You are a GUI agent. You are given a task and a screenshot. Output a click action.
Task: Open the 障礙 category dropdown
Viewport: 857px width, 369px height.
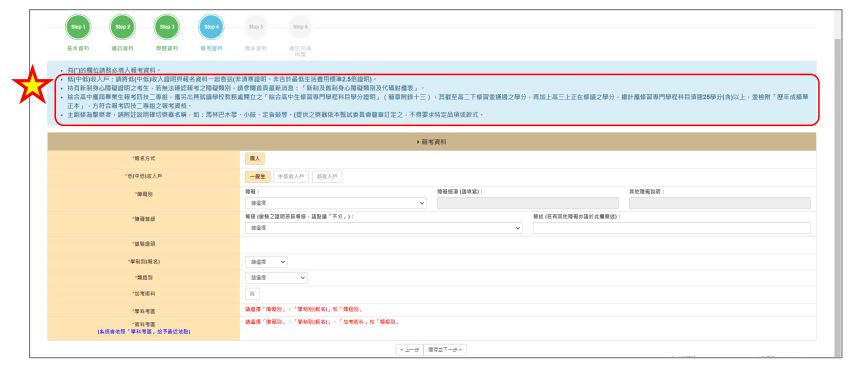[336, 203]
